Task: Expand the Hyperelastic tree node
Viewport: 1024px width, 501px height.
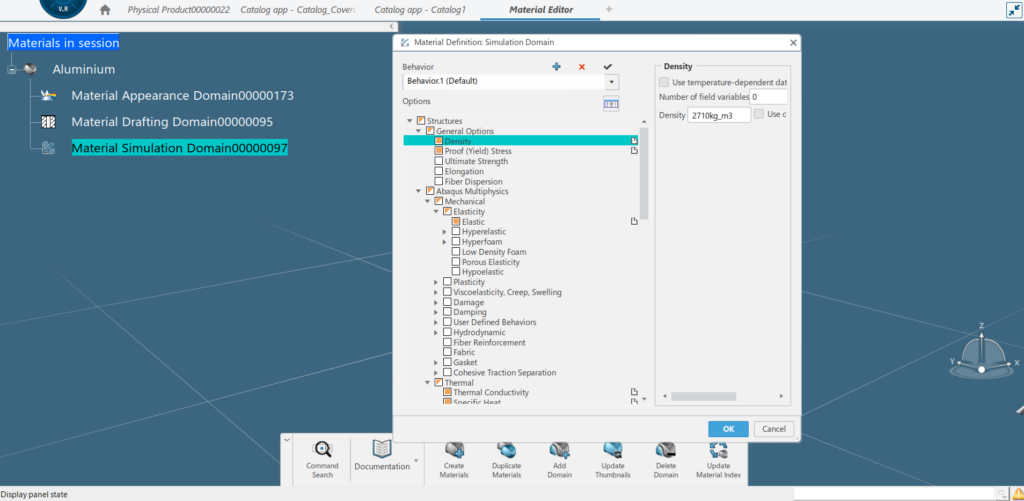Action: pos(444,232)
